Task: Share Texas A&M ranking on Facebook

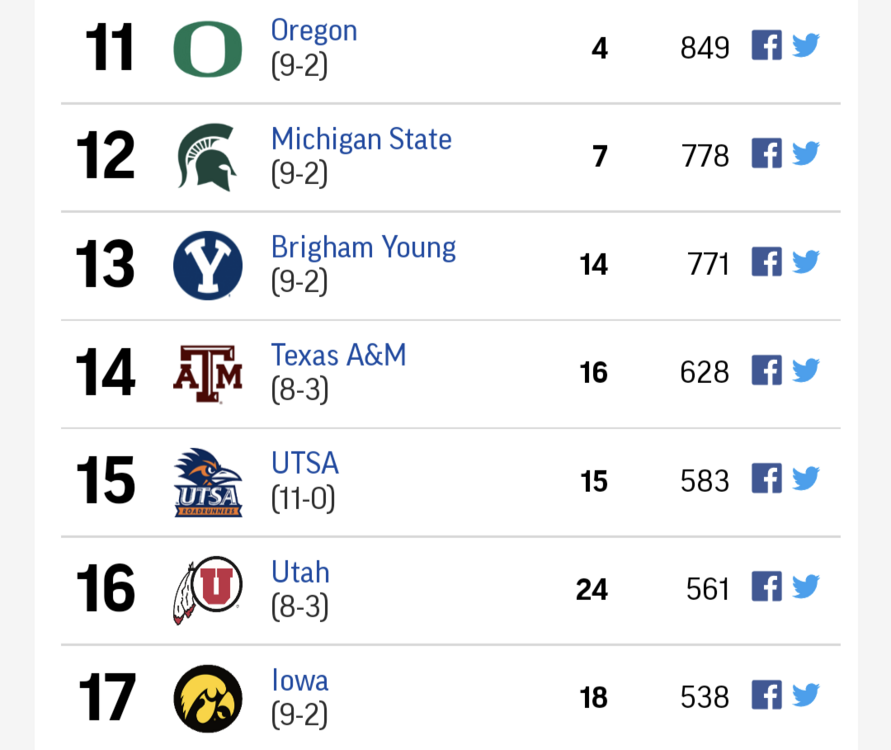Action: (x=767, y=370)
